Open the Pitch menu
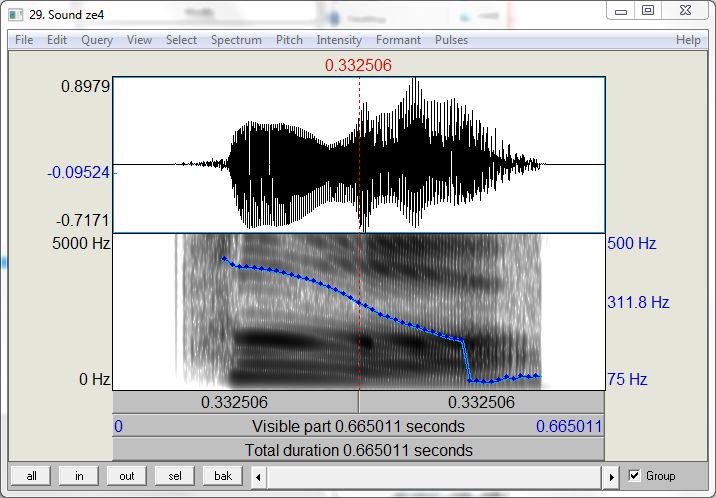Screen dimensions: 716x498 pos(289,40)
